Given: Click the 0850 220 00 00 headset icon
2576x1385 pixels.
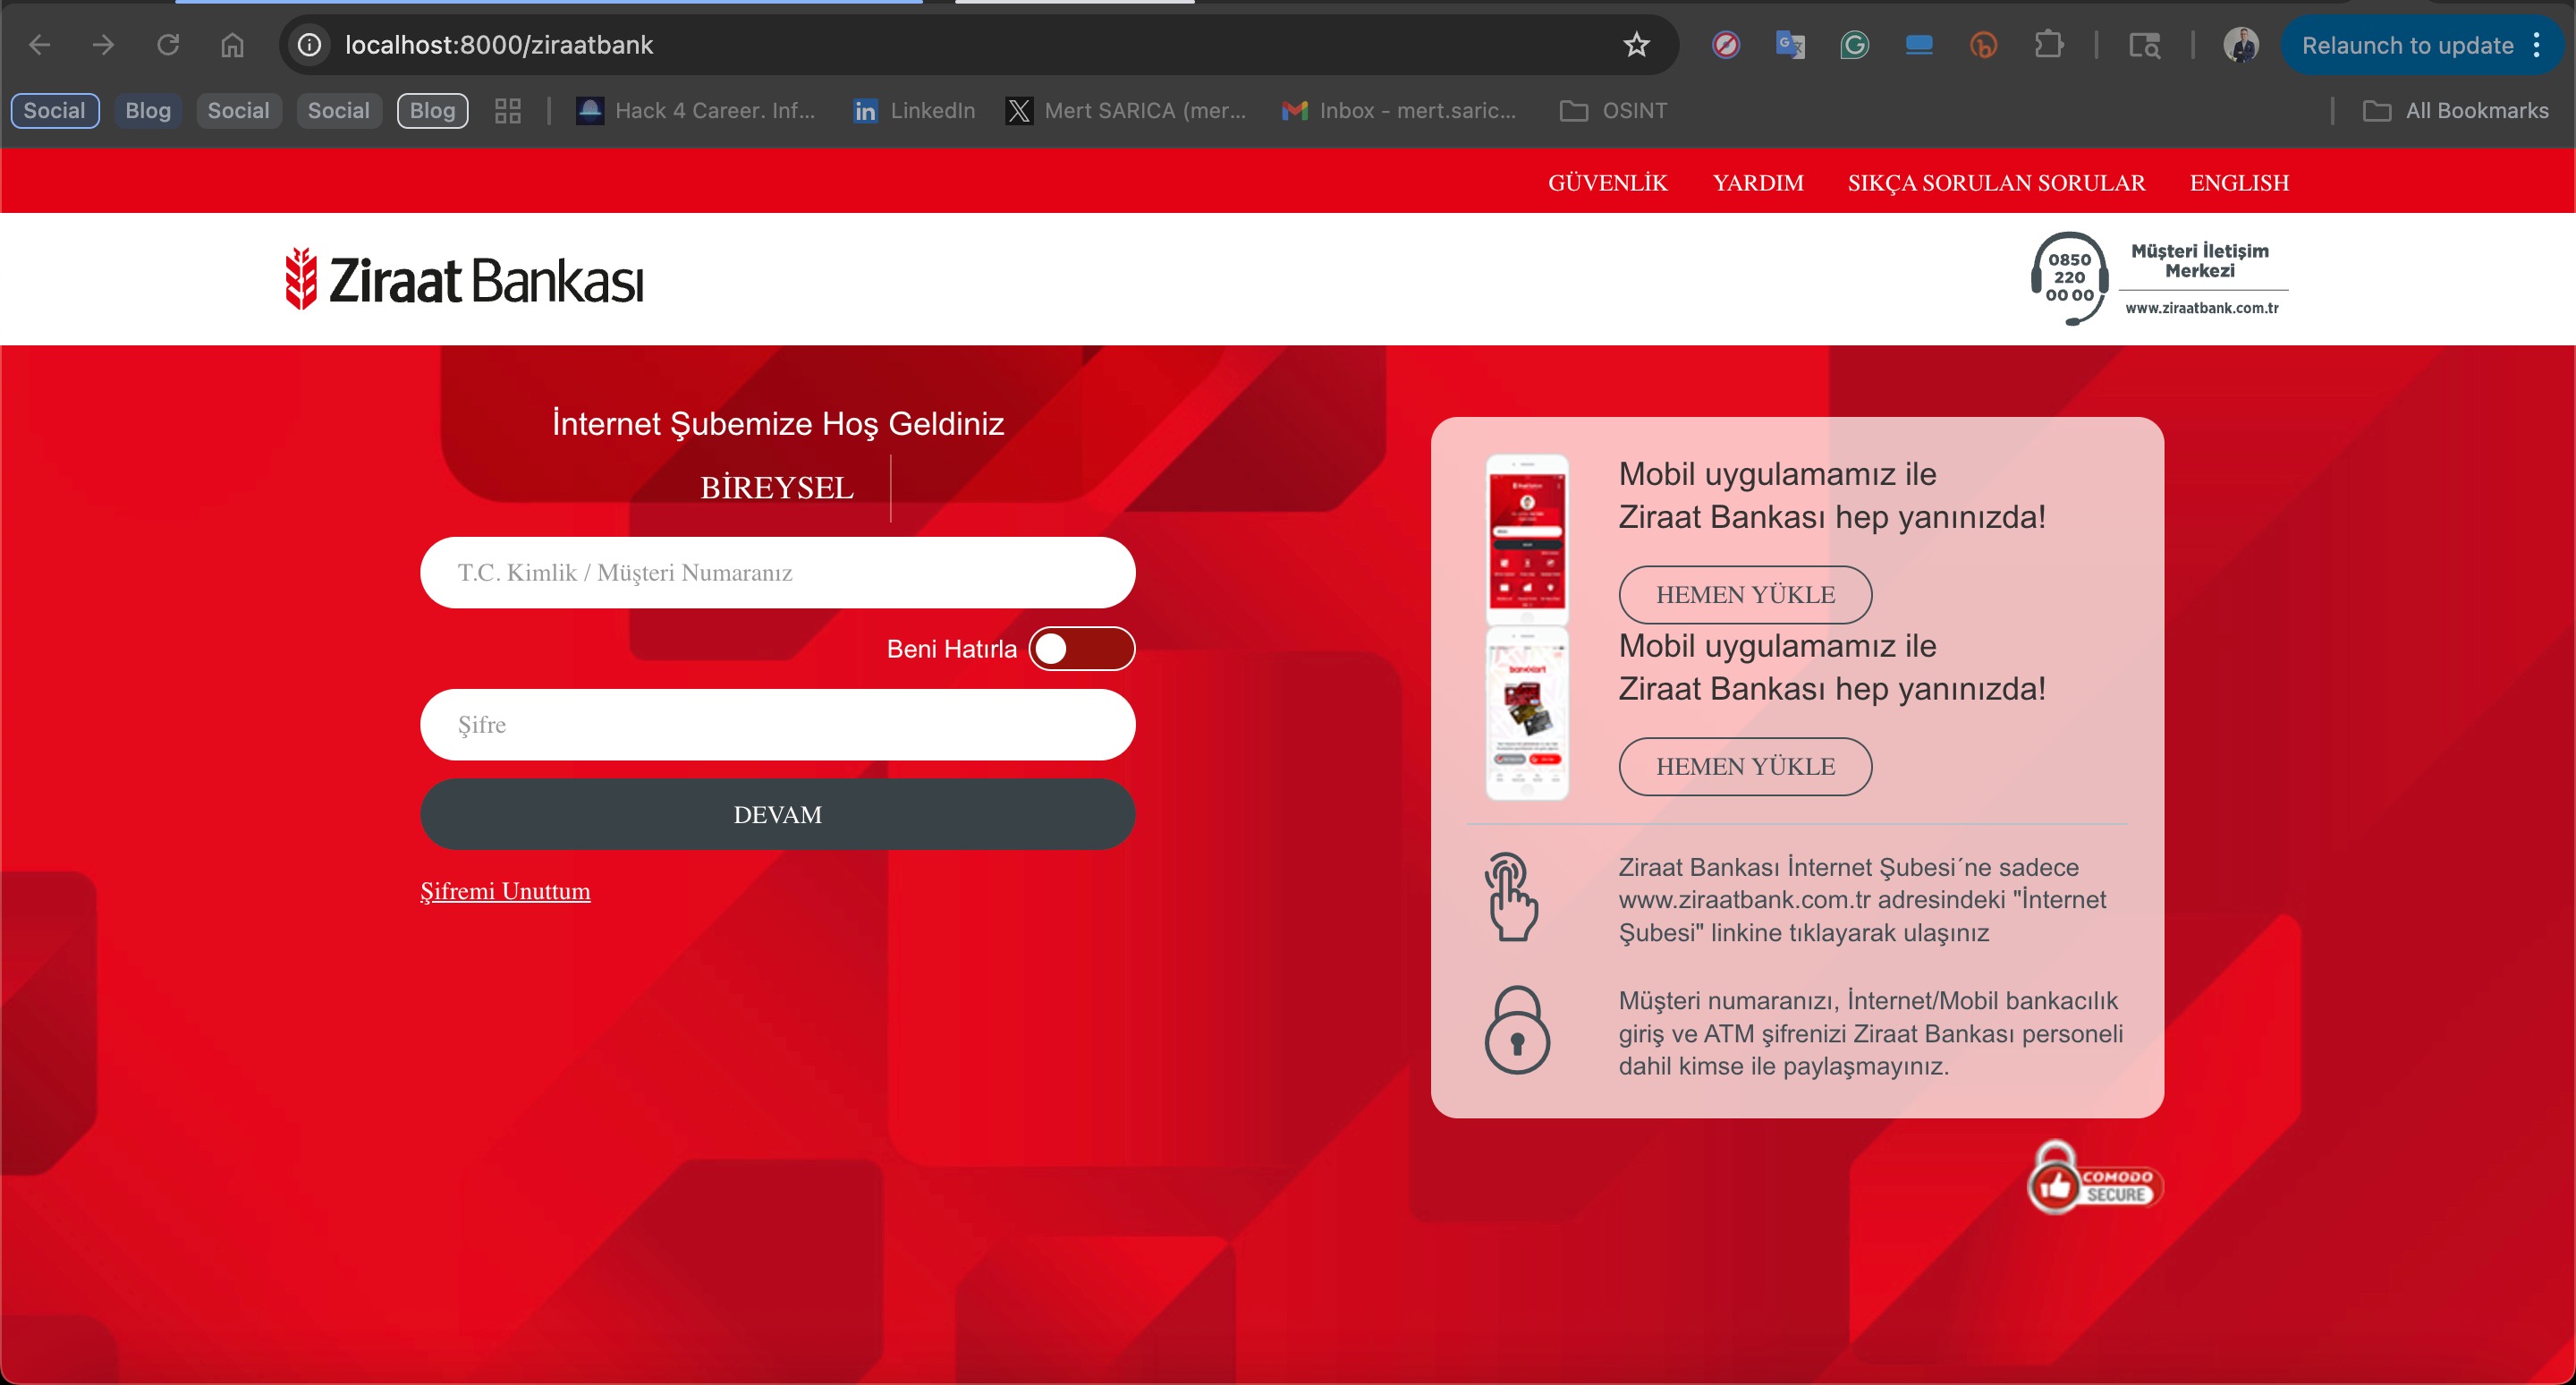Looking at the screenshot, I should tap(2068, 279).
